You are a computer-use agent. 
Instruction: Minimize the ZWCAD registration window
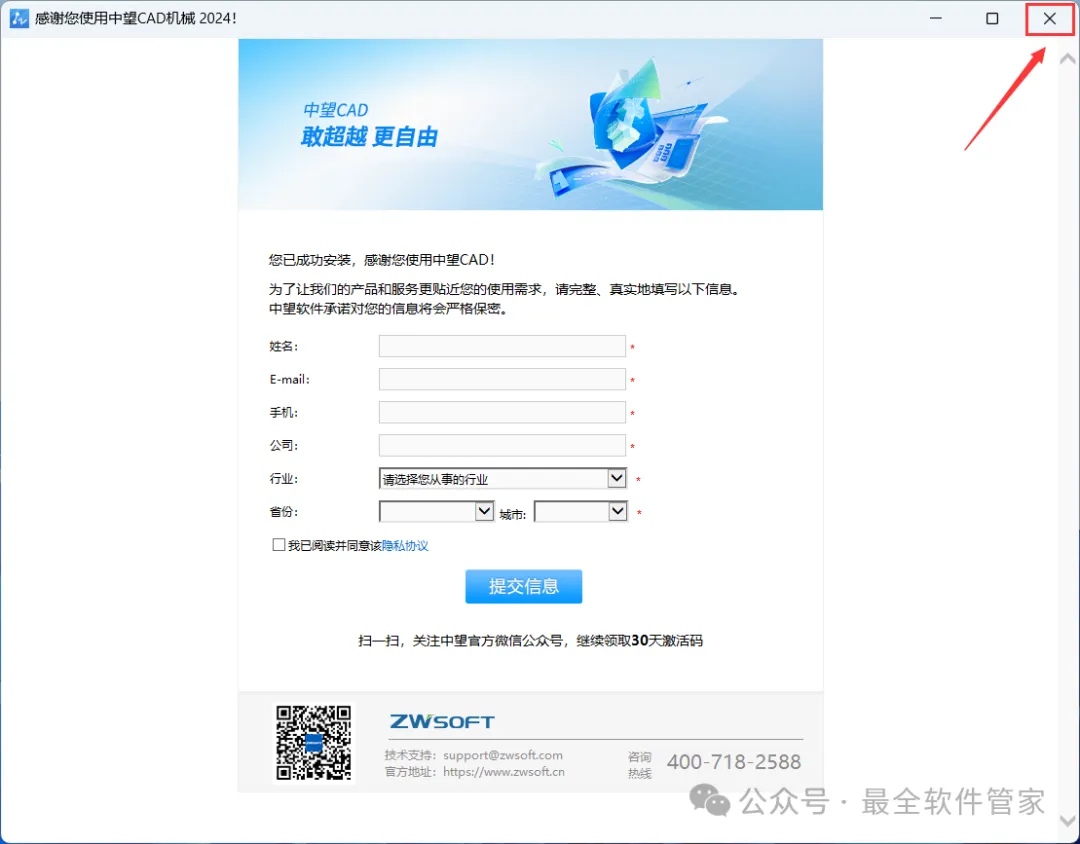point(935,19)
